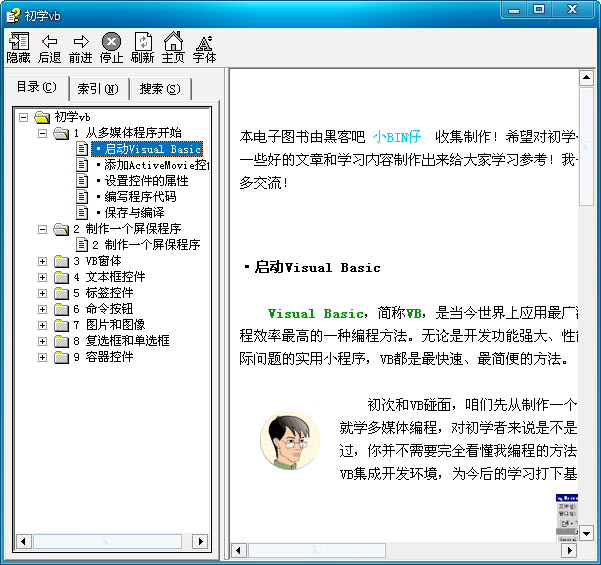This screenshot has height=565, width=601.
Task: Expand chapter 3 VB窗体
Action: coord(43,261)
